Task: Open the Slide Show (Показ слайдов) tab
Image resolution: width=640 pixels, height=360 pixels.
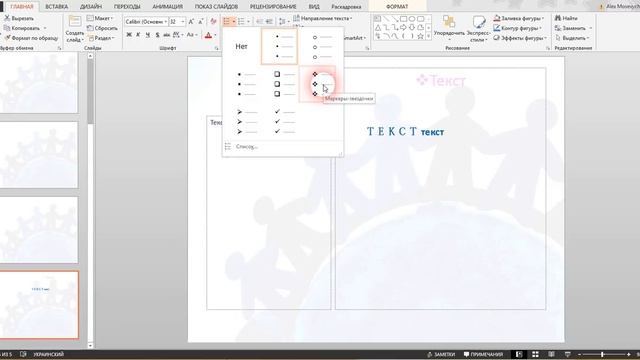Action: [x=216, y=7]
